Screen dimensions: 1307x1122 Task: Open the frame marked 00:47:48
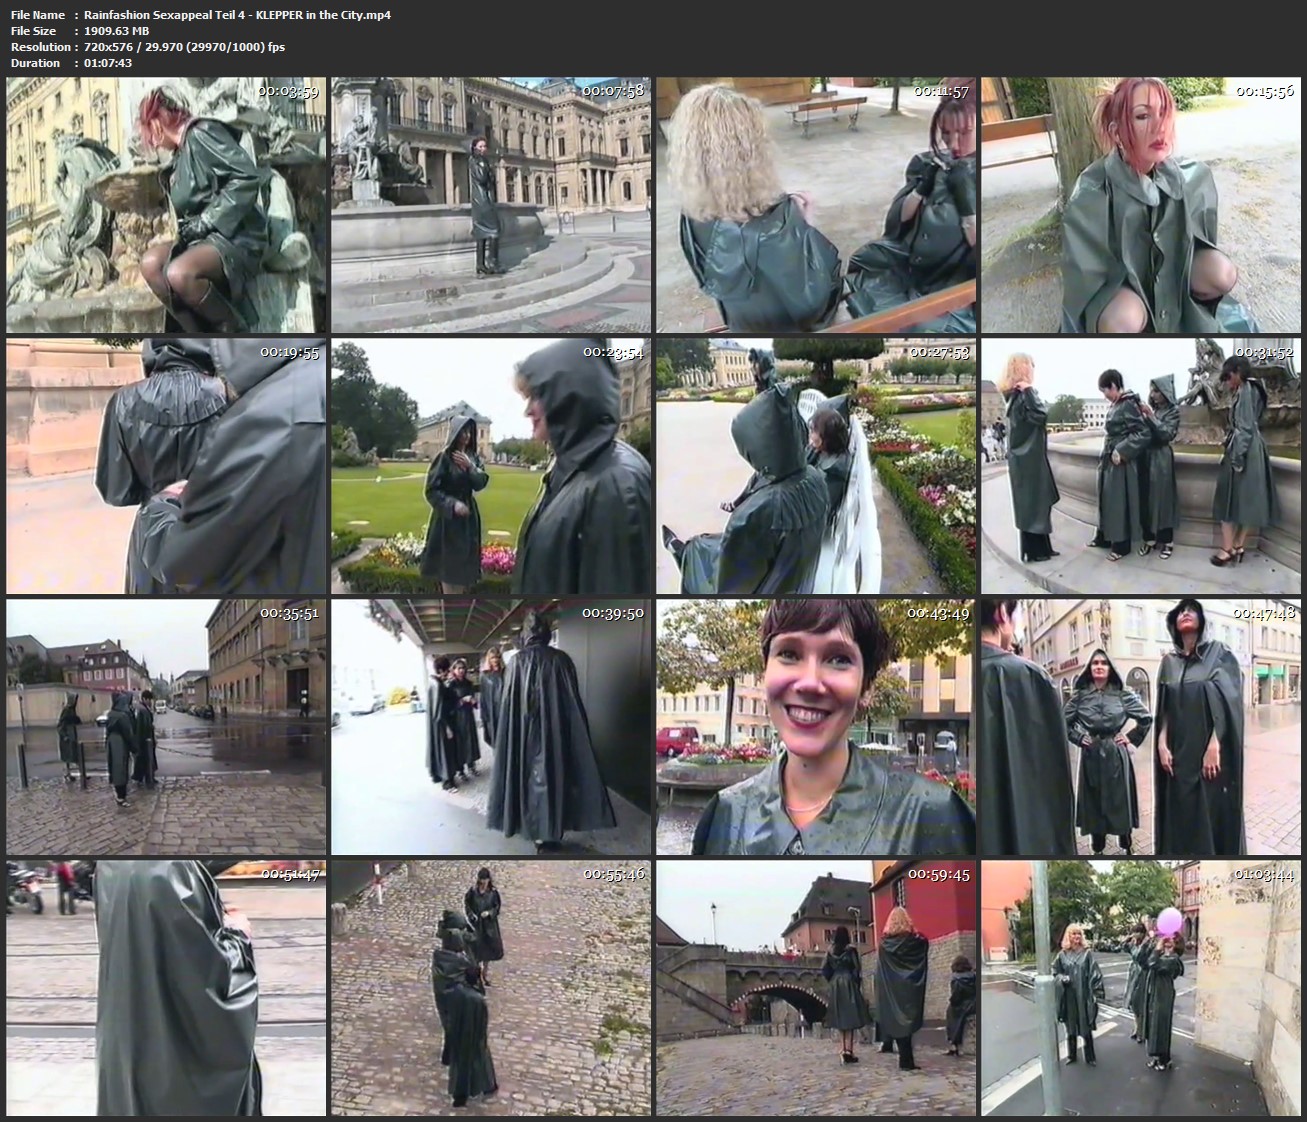1141,727
